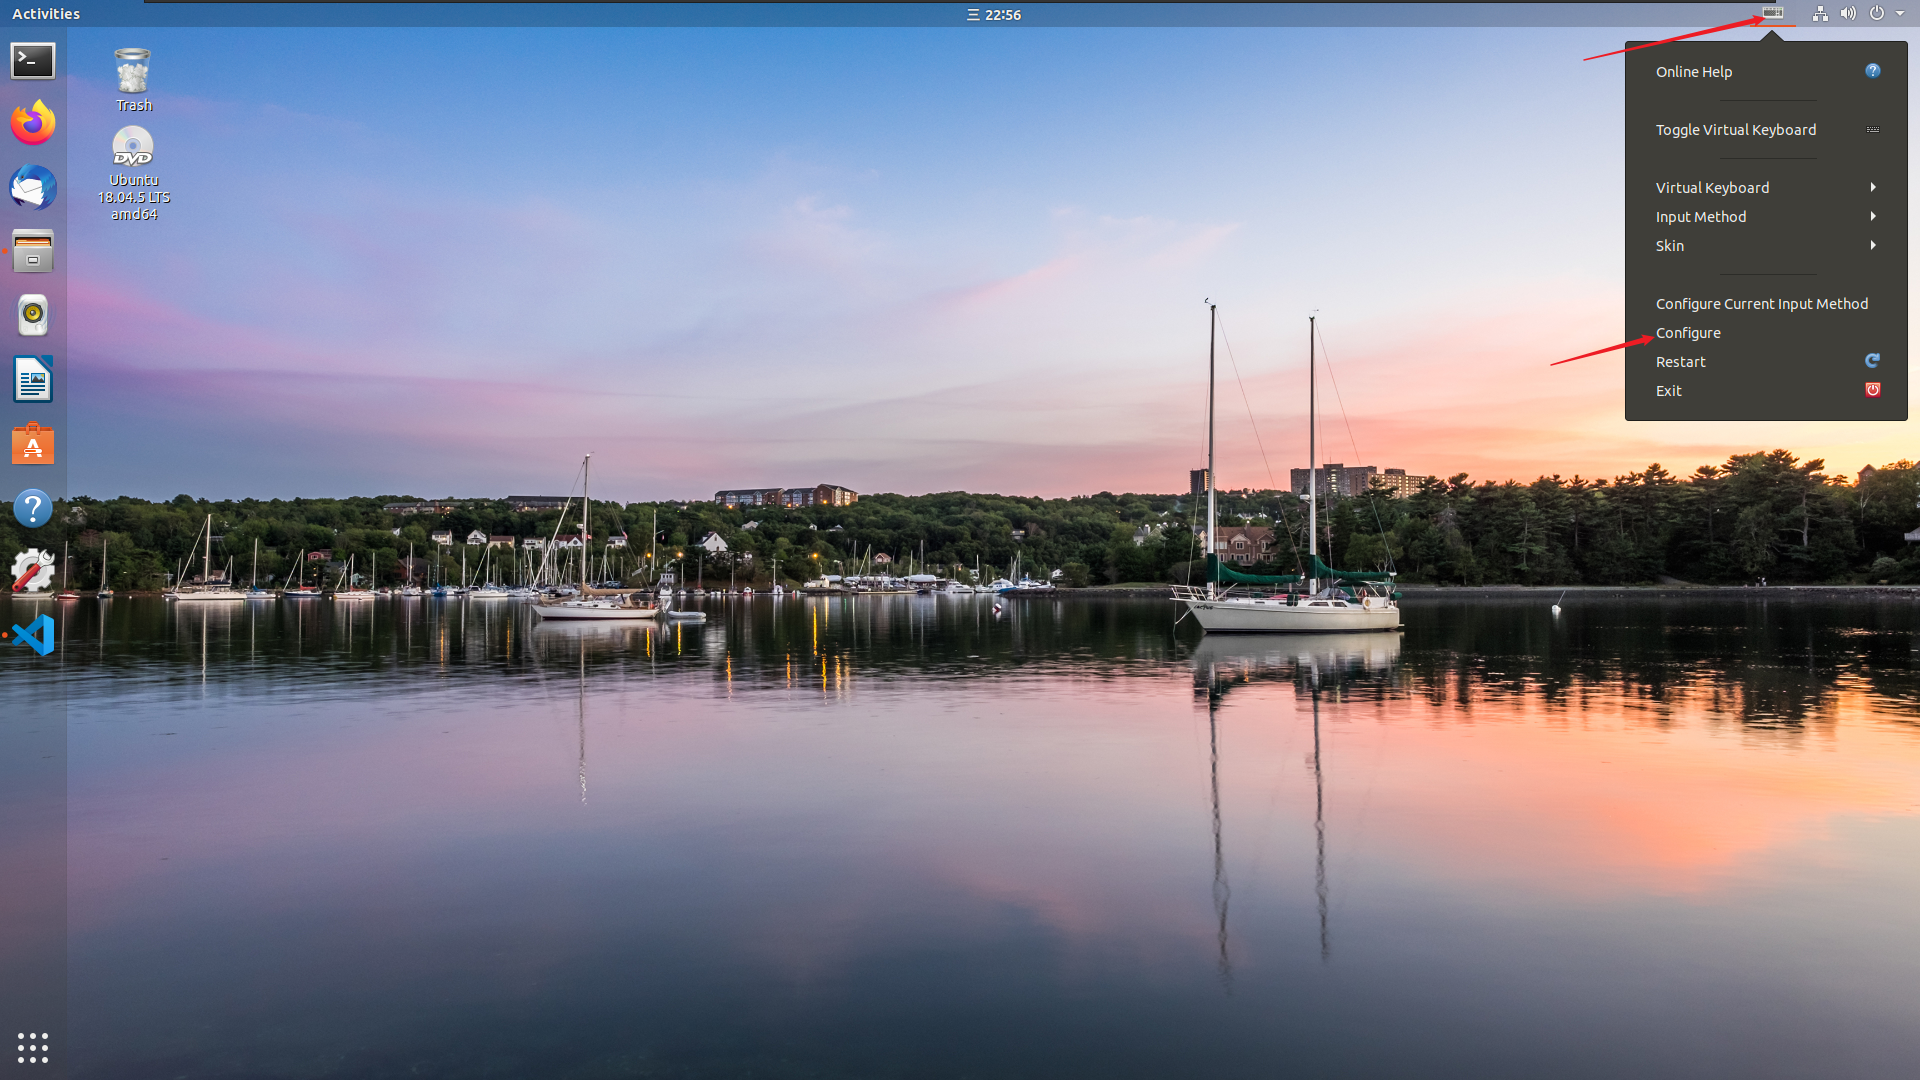Launch Visual Studio Code icon

tap(33, 635)
